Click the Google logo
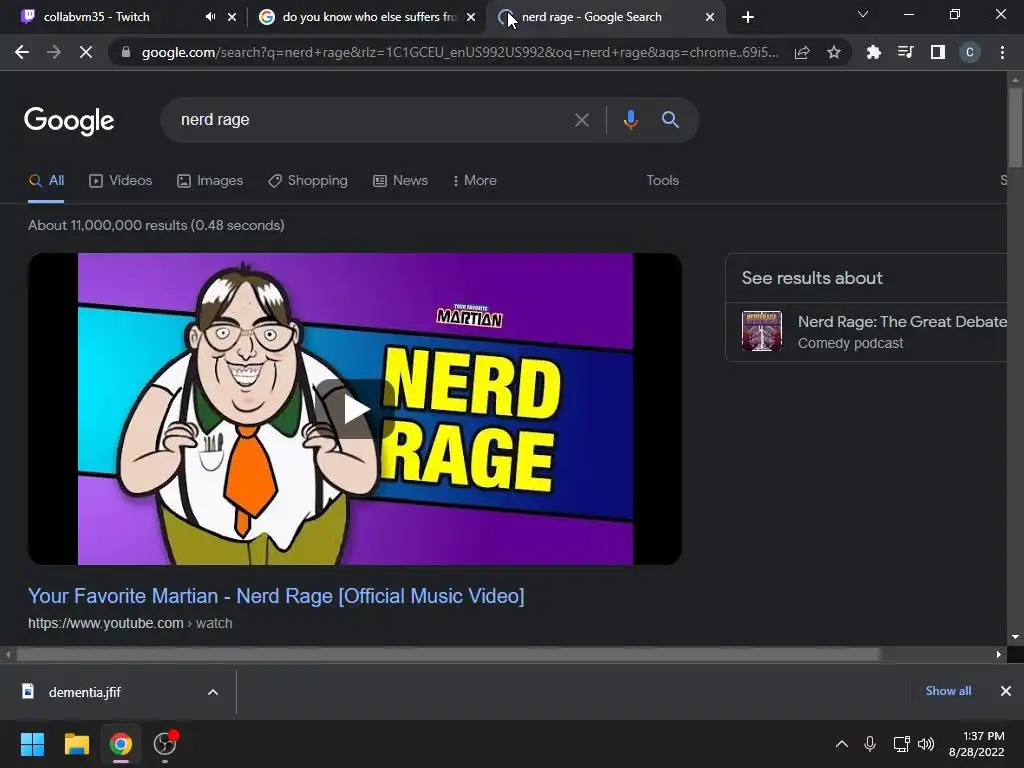The image size is (1024, 768). pos(69,121)
